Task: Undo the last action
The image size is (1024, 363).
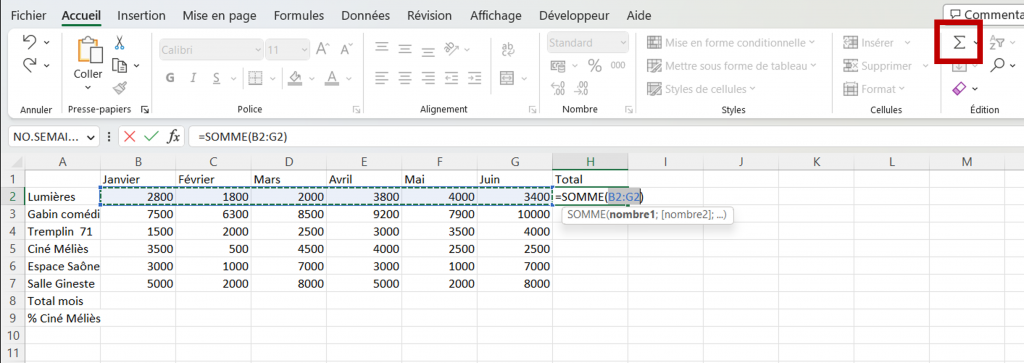Action: (x=29, y=42)
